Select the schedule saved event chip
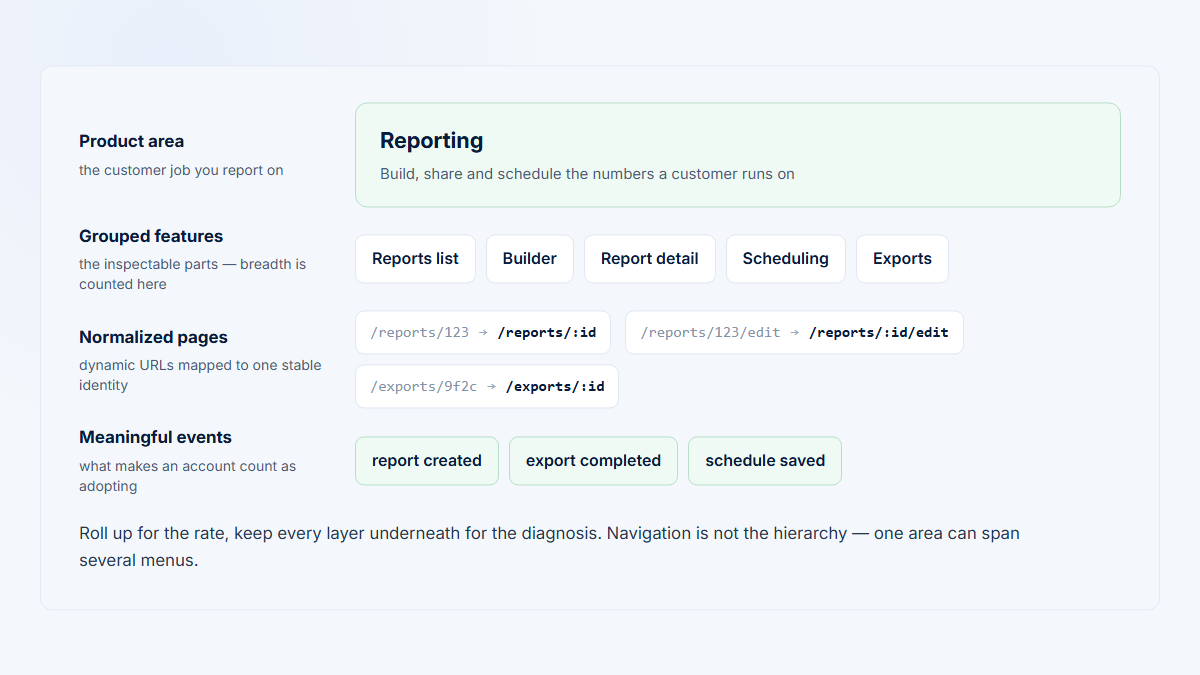Image resolution: width=1200 pixels, height=675 pixels. pos(765,461)
